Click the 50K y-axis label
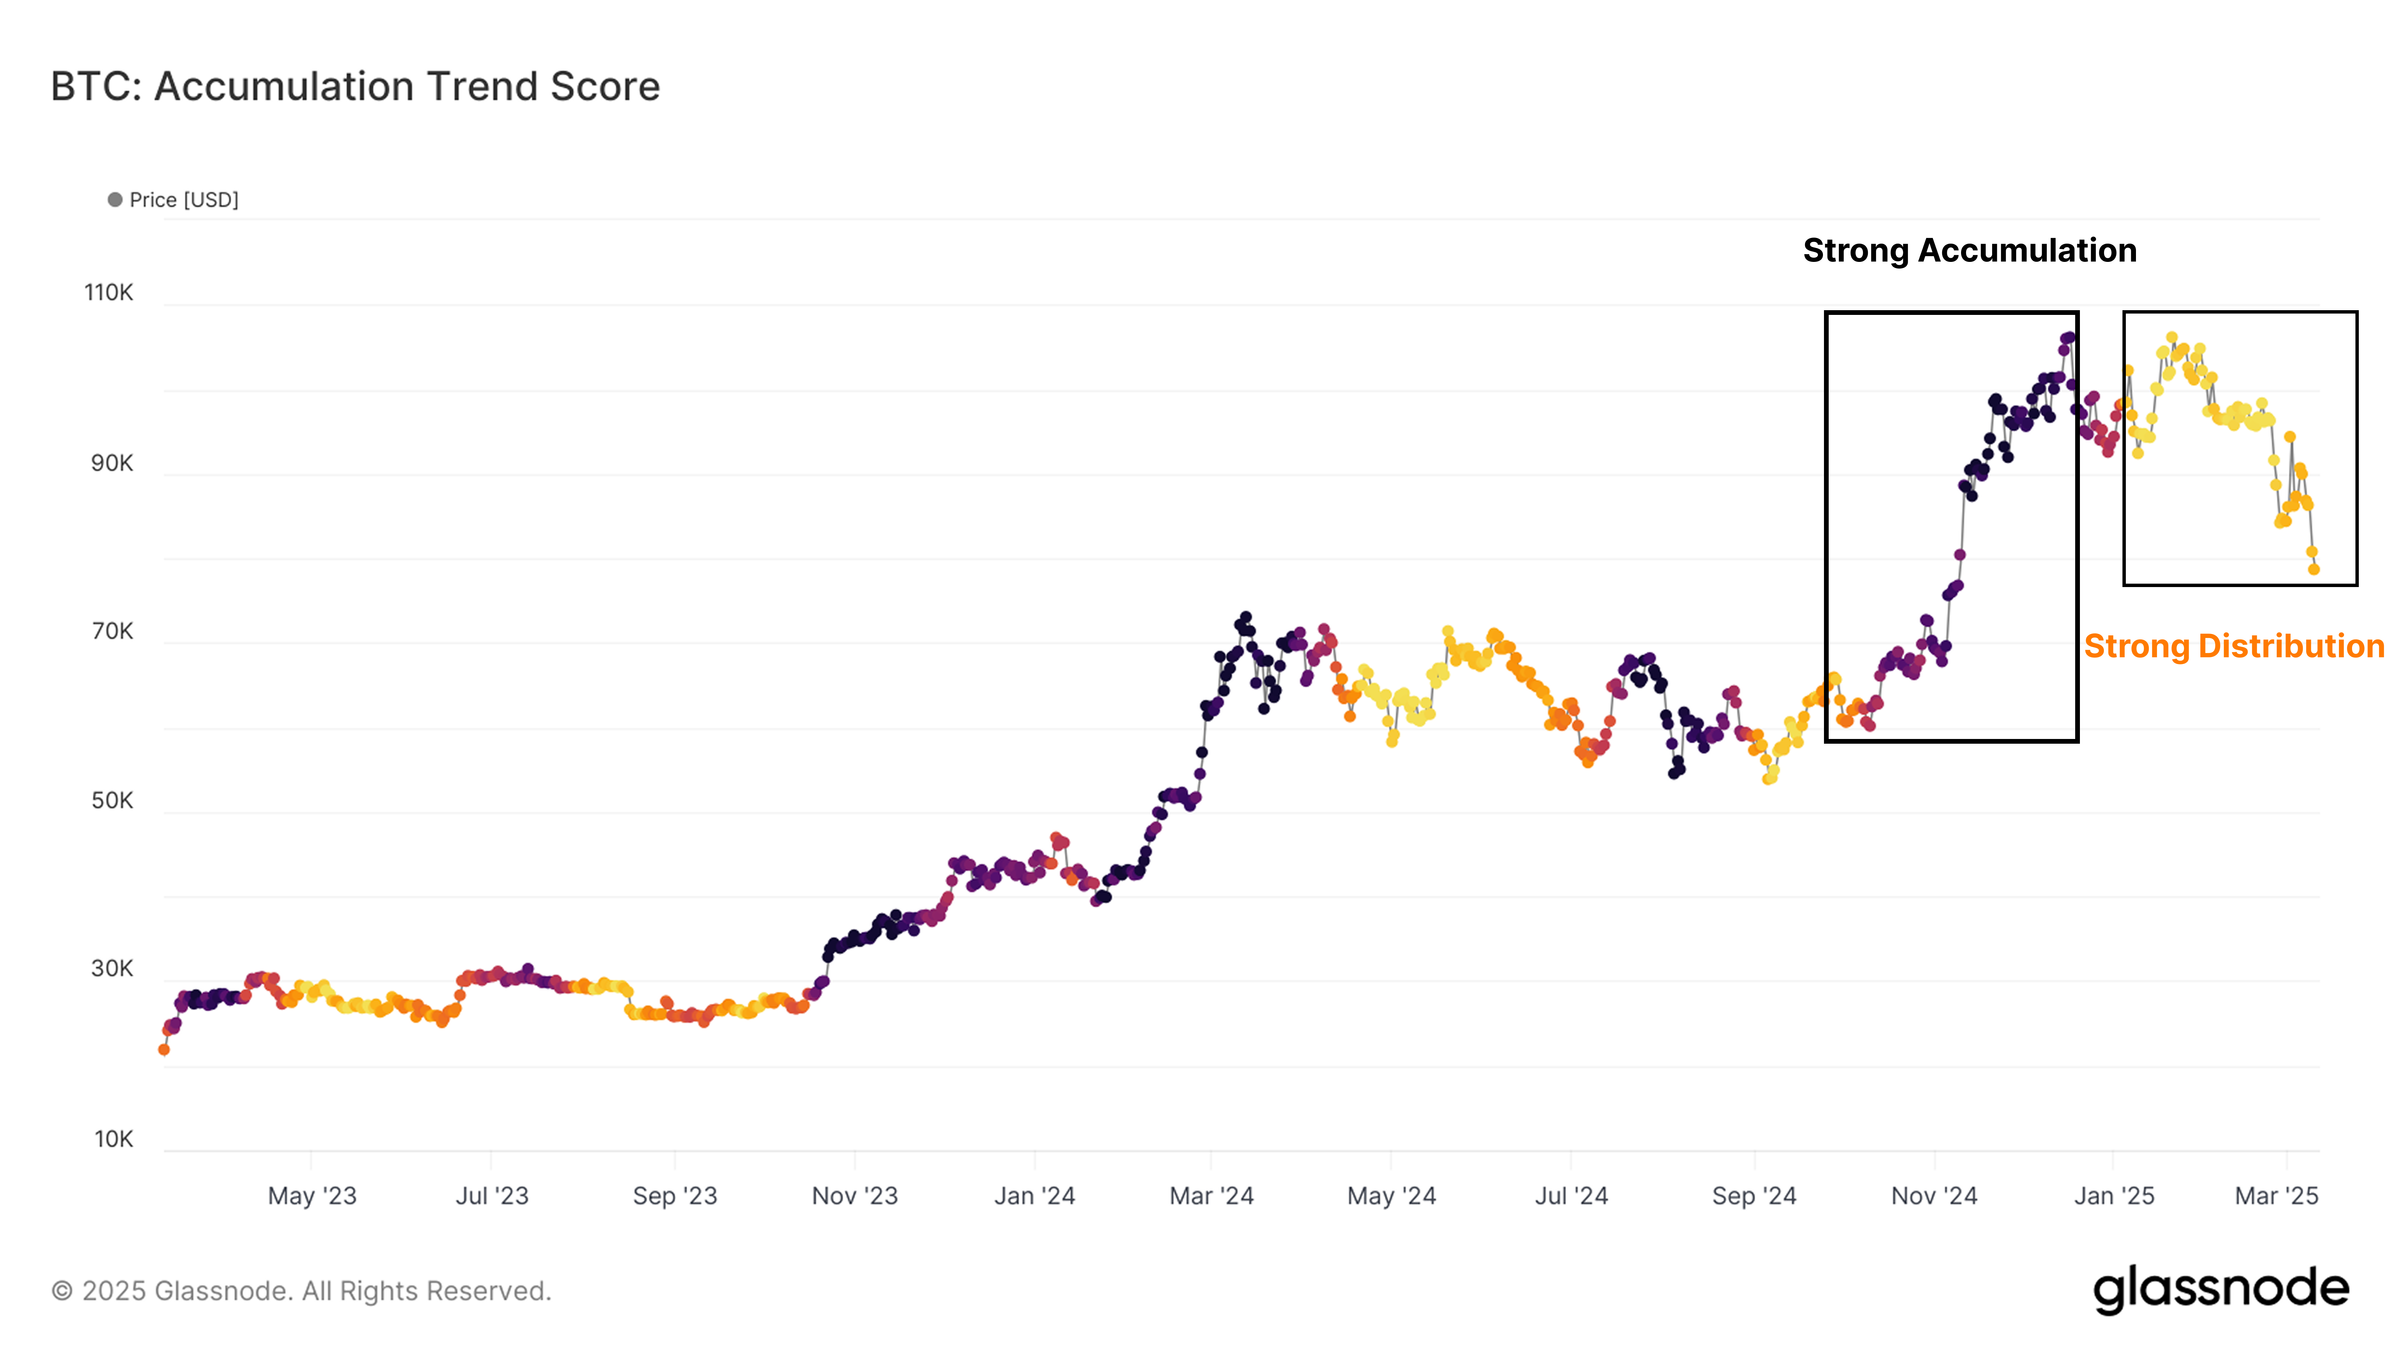Viewport: 2400px width, 1351px height. (x=111, y=800)
